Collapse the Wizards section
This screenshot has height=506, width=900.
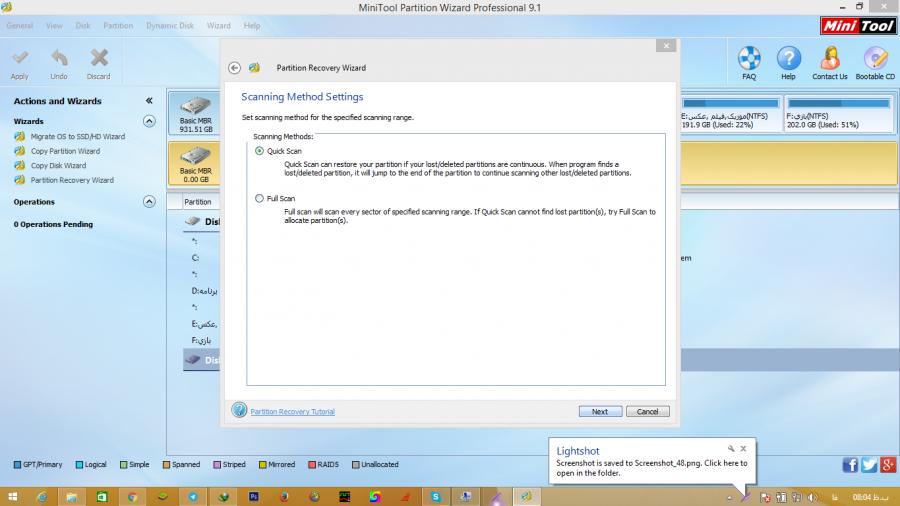pyautogui.click(x=149, y=121)
